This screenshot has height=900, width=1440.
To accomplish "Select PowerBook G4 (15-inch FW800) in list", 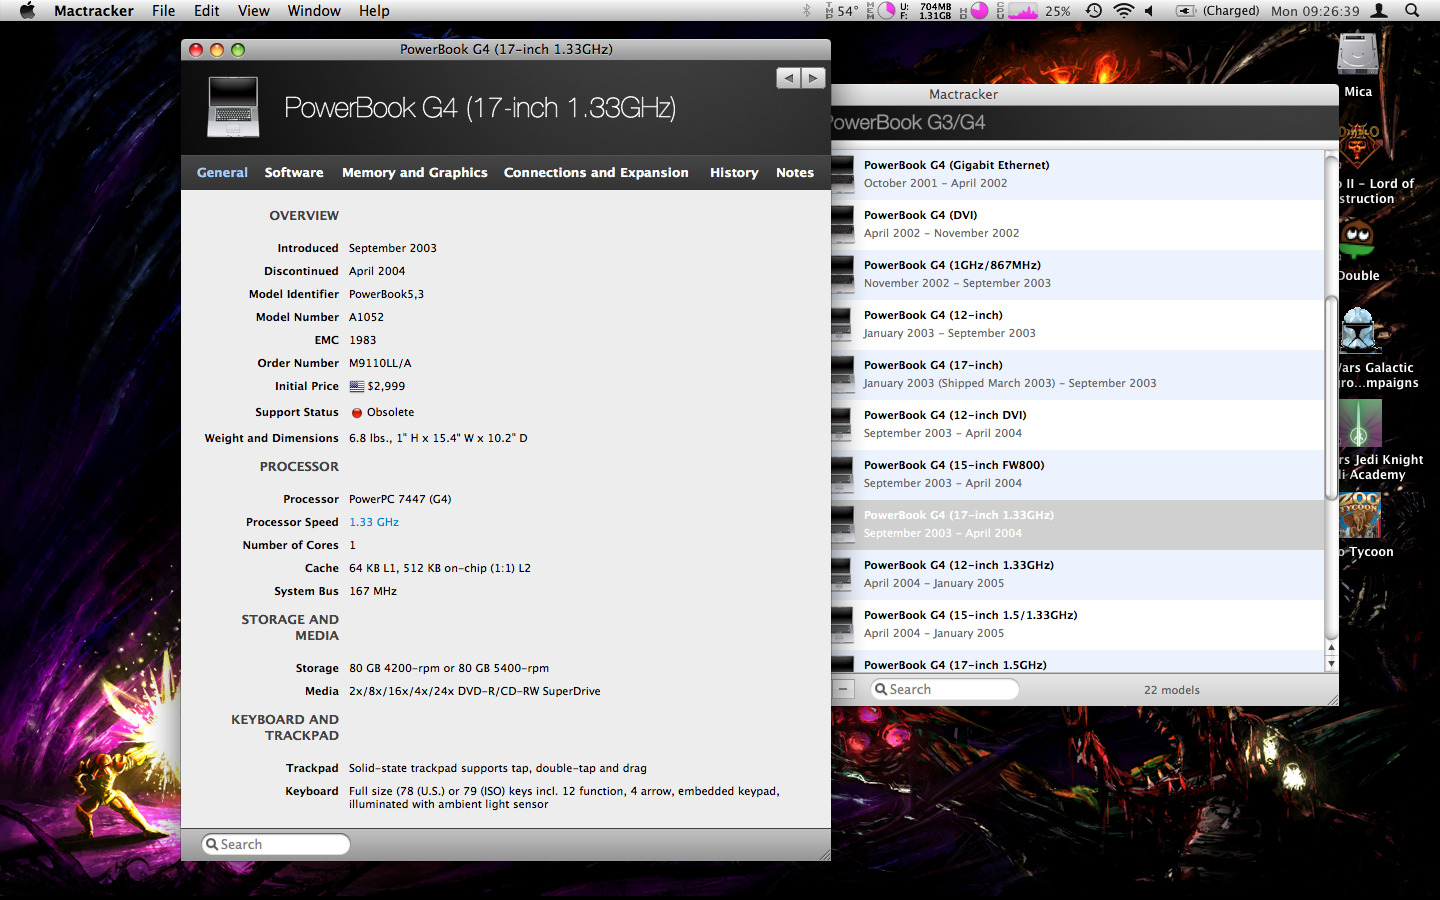I will [x=1078, y=475].
